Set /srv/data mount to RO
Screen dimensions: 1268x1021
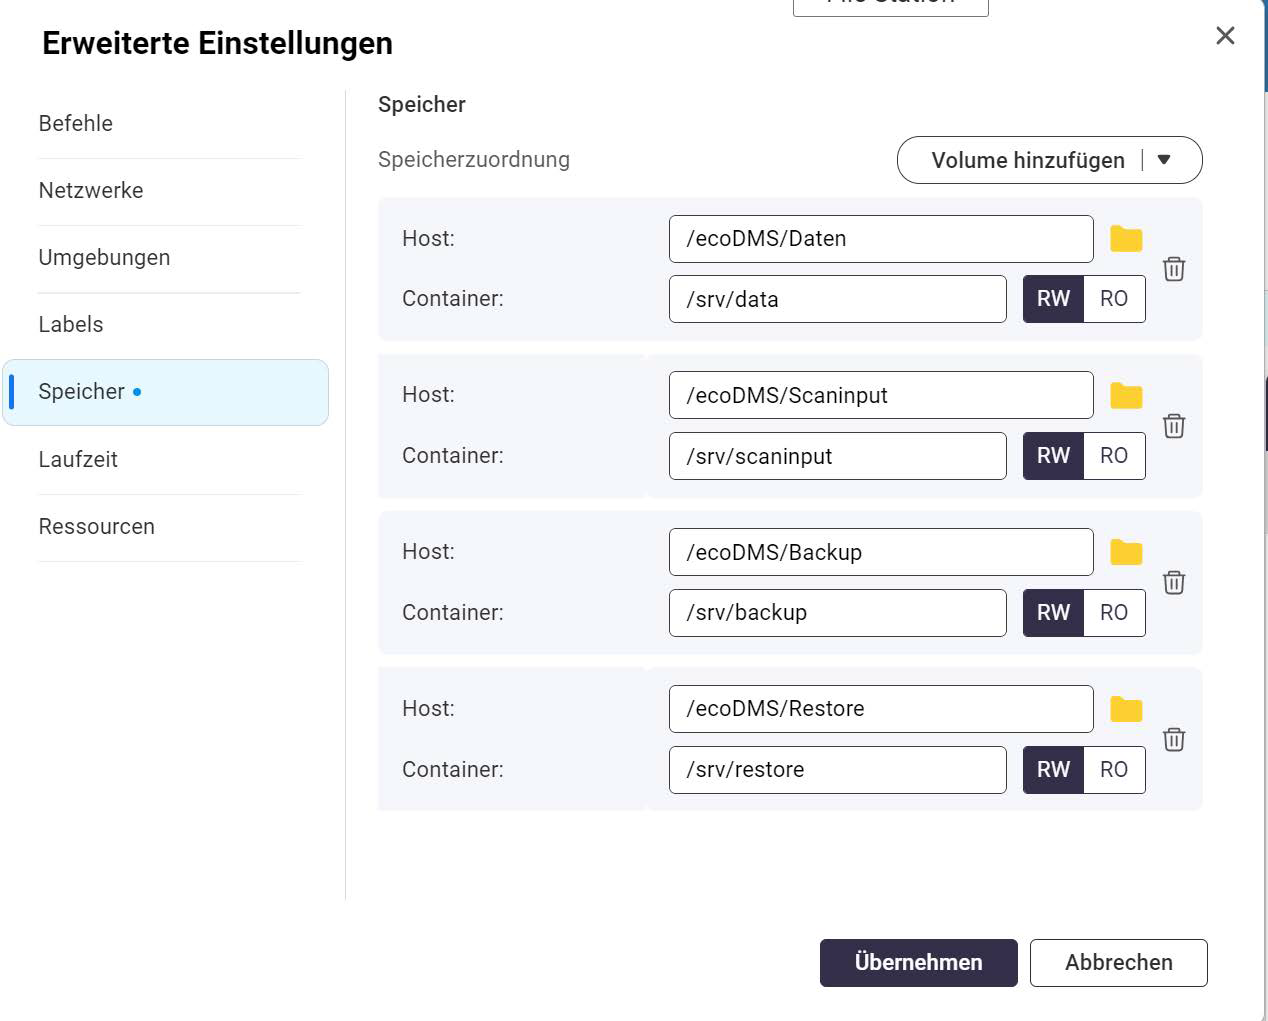click(1114, 299)
